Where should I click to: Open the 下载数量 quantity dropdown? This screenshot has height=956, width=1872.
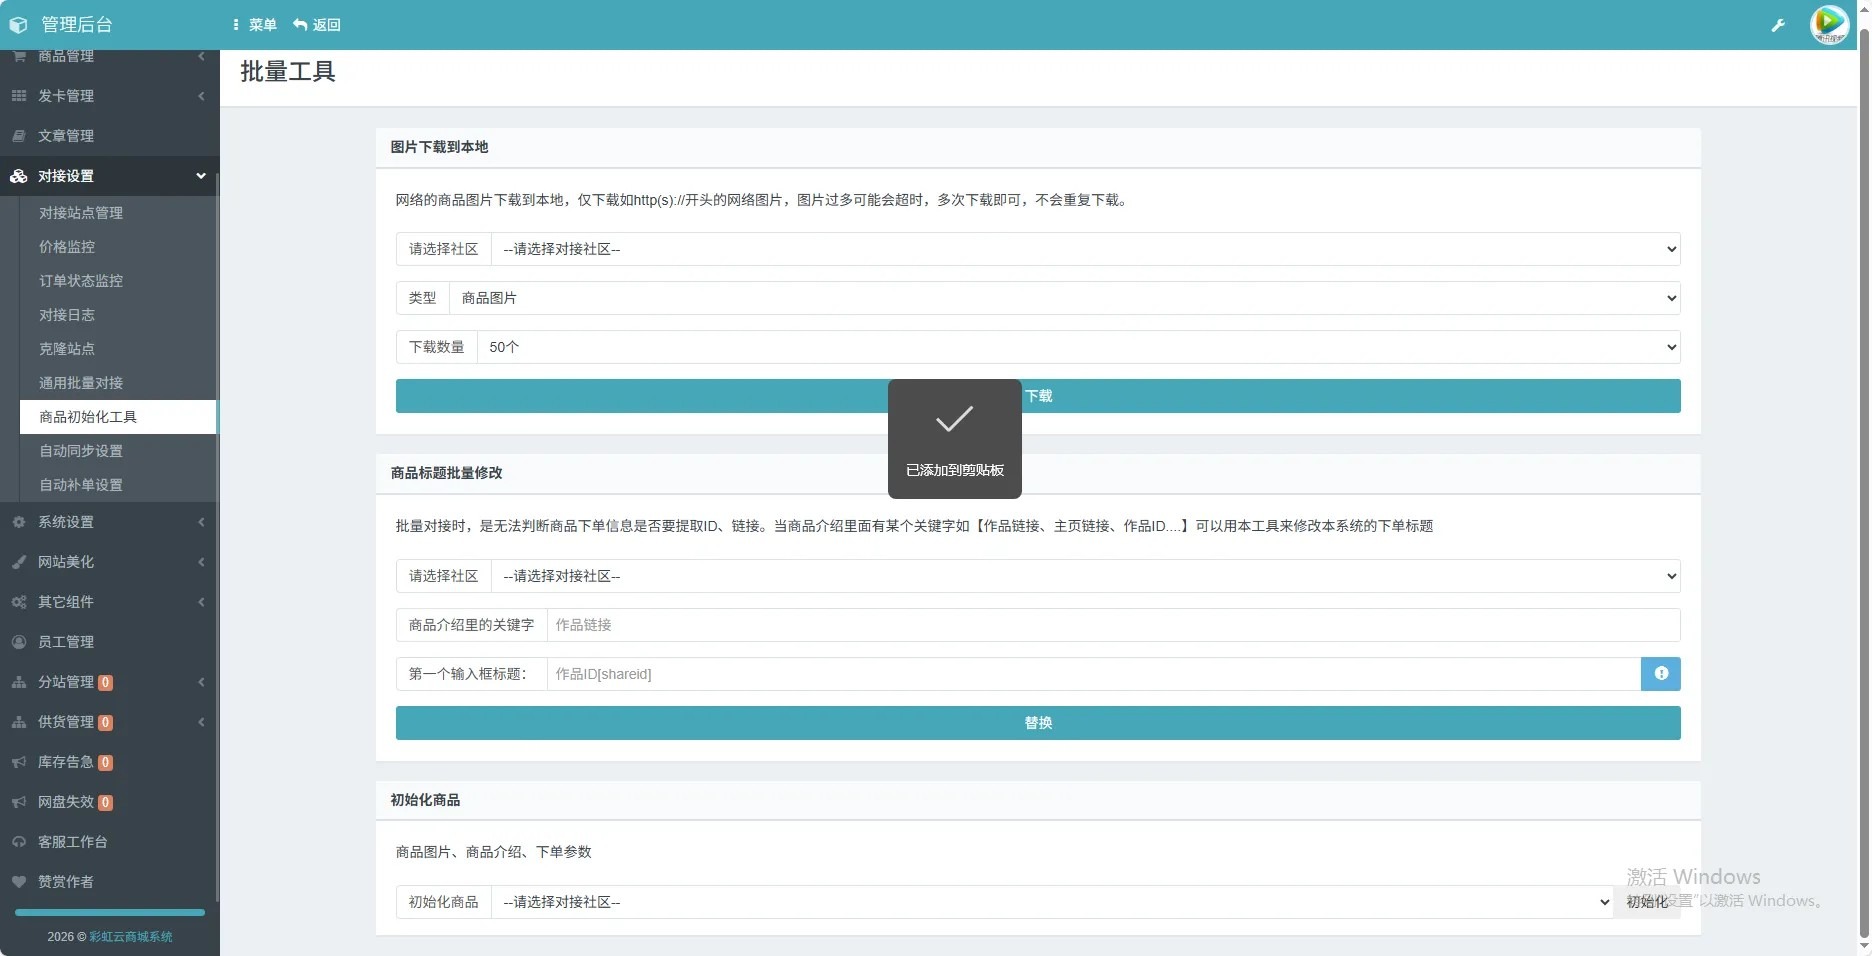(x=1081, y=347)
